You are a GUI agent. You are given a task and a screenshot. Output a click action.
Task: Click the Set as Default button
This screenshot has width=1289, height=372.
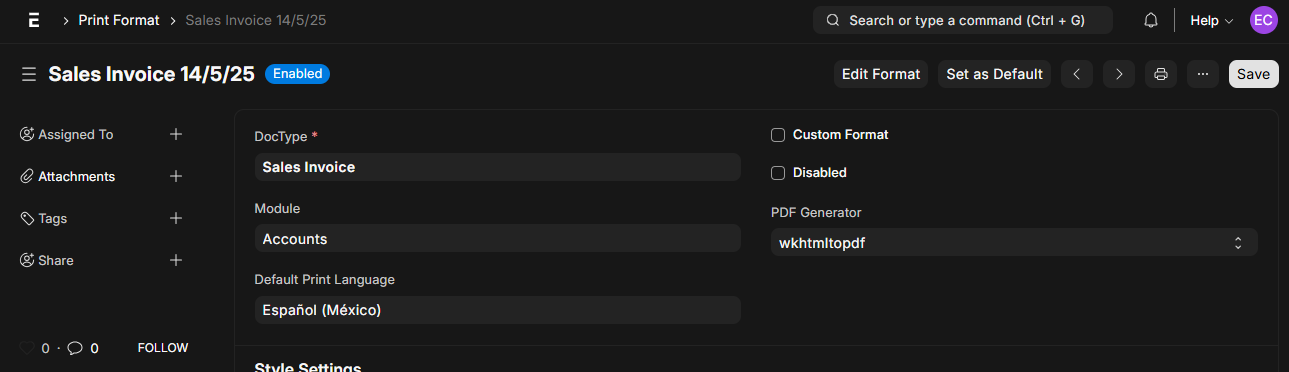click(x=995, y=74)
